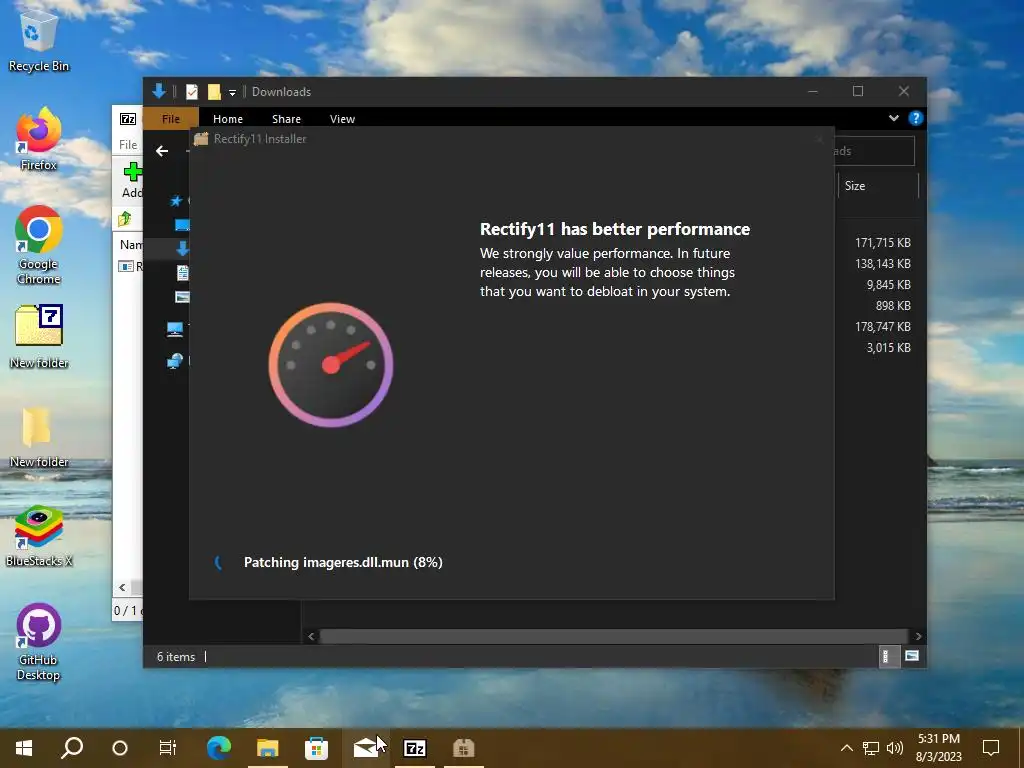
Task: Open GitHub Desktop shortcut
Action: point(39,642)
